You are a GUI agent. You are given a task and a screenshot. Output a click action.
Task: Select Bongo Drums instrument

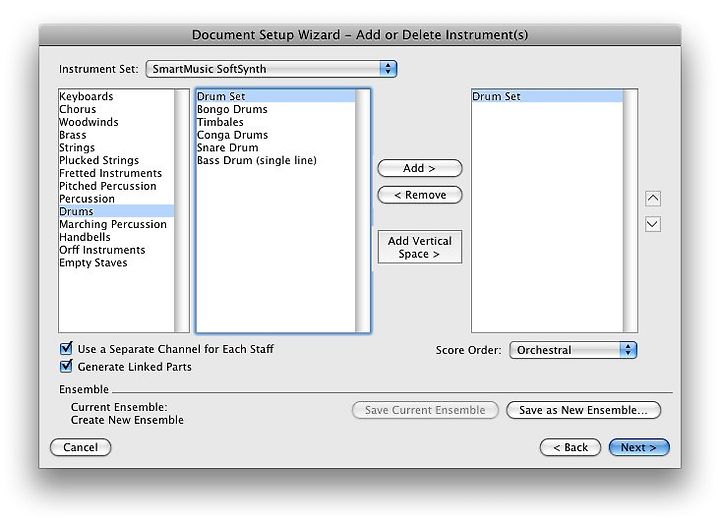point(276,109)
